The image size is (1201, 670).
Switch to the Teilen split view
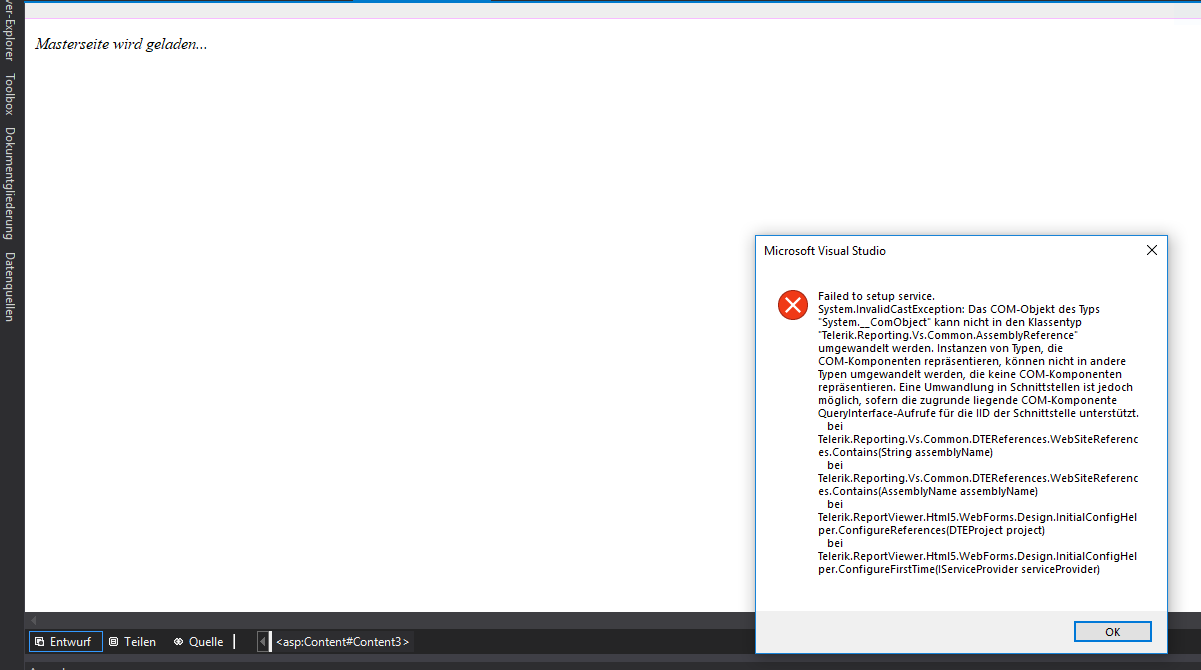tap(132, 641)
